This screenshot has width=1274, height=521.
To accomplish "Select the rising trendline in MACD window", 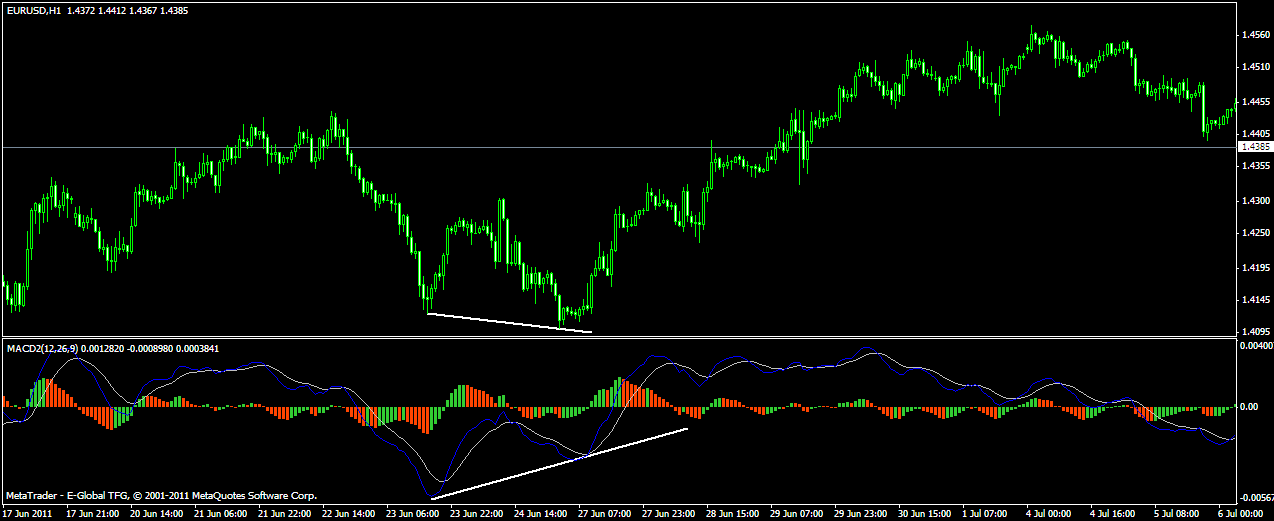I will [x=560, y=463].
